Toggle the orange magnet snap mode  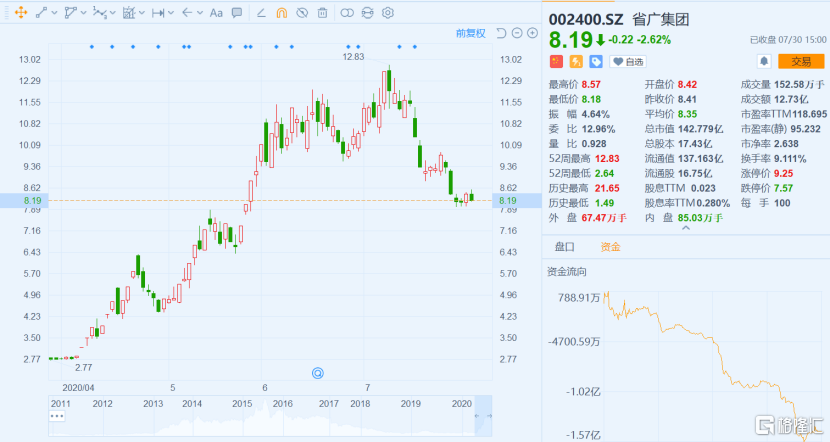pos(282,13)
